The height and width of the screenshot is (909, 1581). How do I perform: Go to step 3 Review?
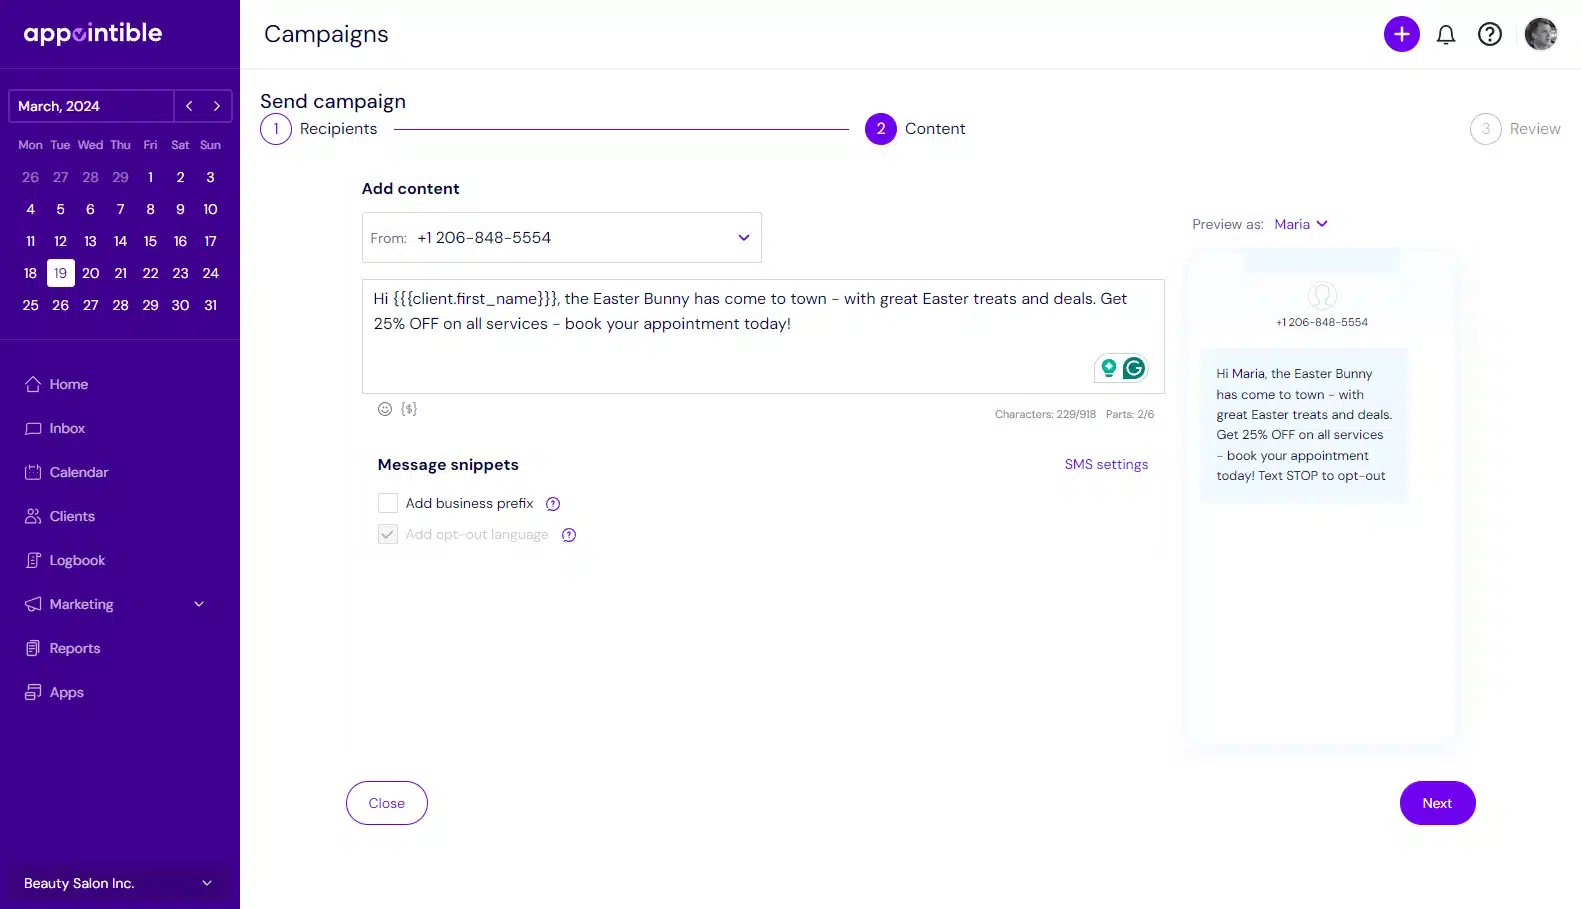pyautogui.click(x=1515, y=129)
